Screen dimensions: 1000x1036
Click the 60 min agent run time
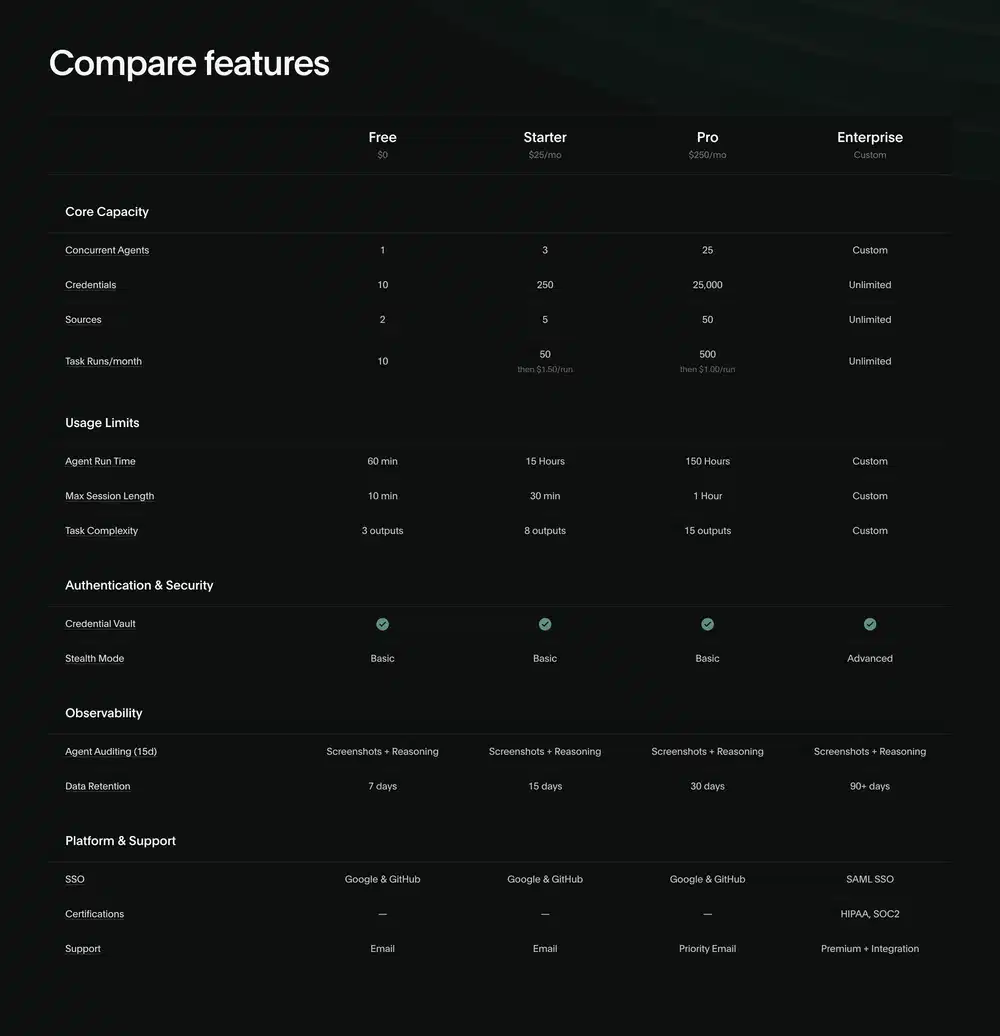point(382,461)
